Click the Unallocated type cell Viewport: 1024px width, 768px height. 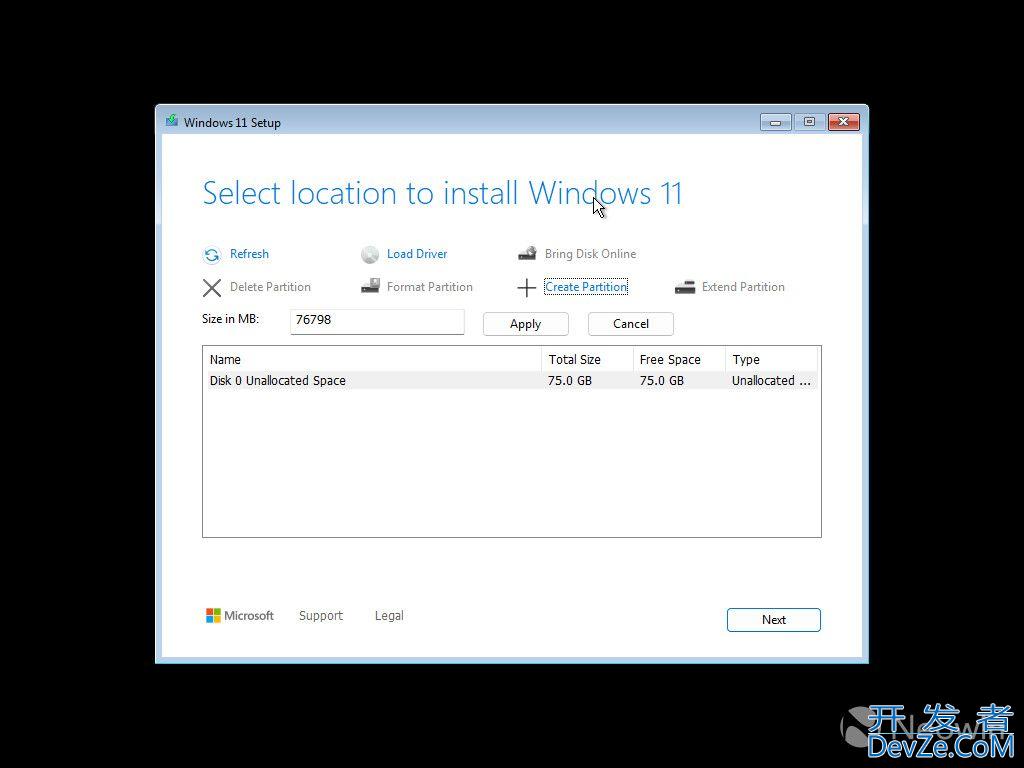pos(771,380)
